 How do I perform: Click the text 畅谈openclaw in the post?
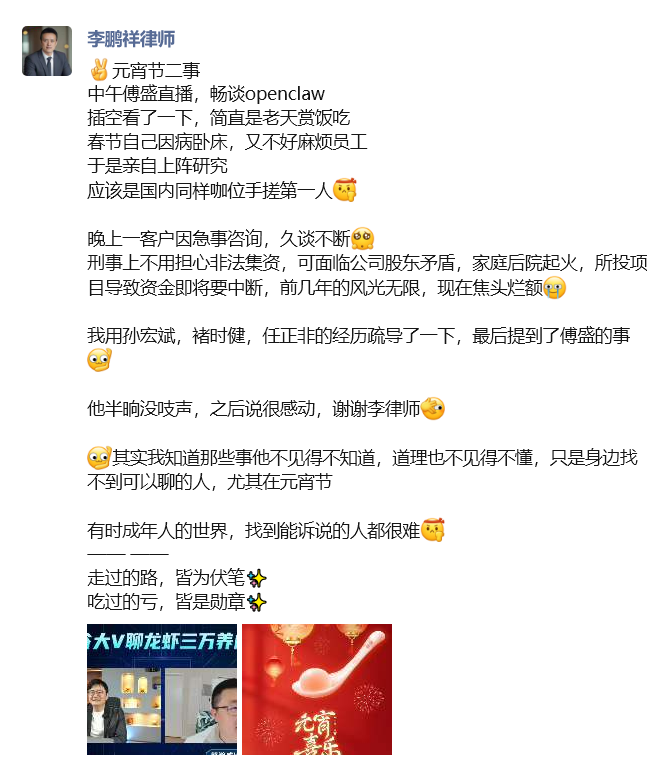coord(267,94)
